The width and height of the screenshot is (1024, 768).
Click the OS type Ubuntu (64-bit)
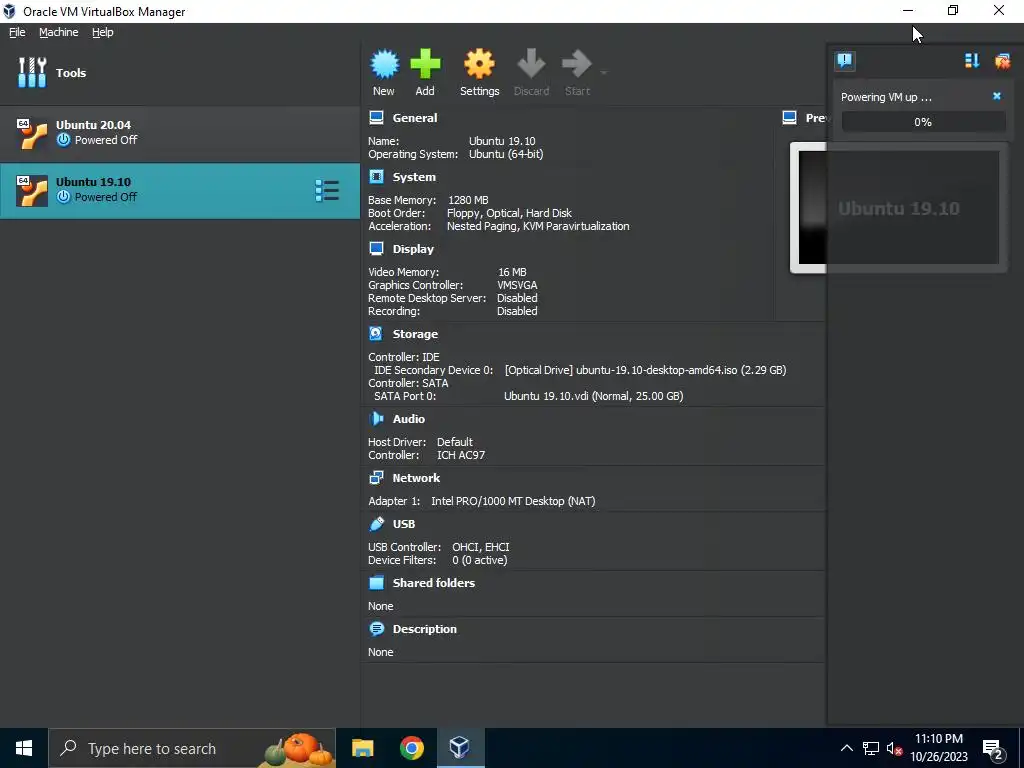(x=505, y=154)
